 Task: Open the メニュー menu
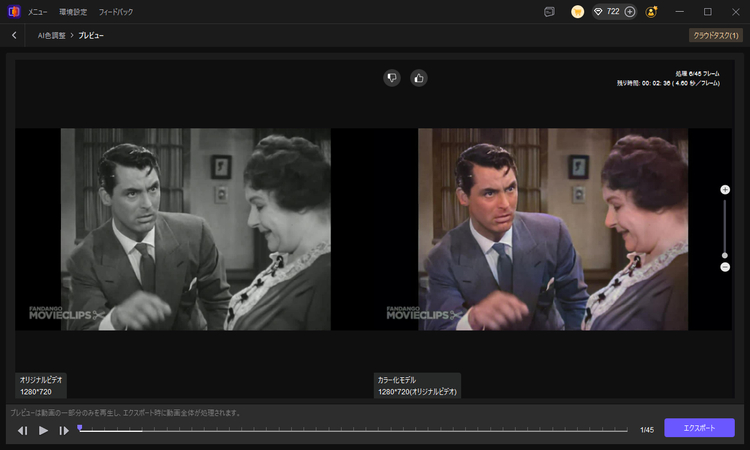coord(38,12)
